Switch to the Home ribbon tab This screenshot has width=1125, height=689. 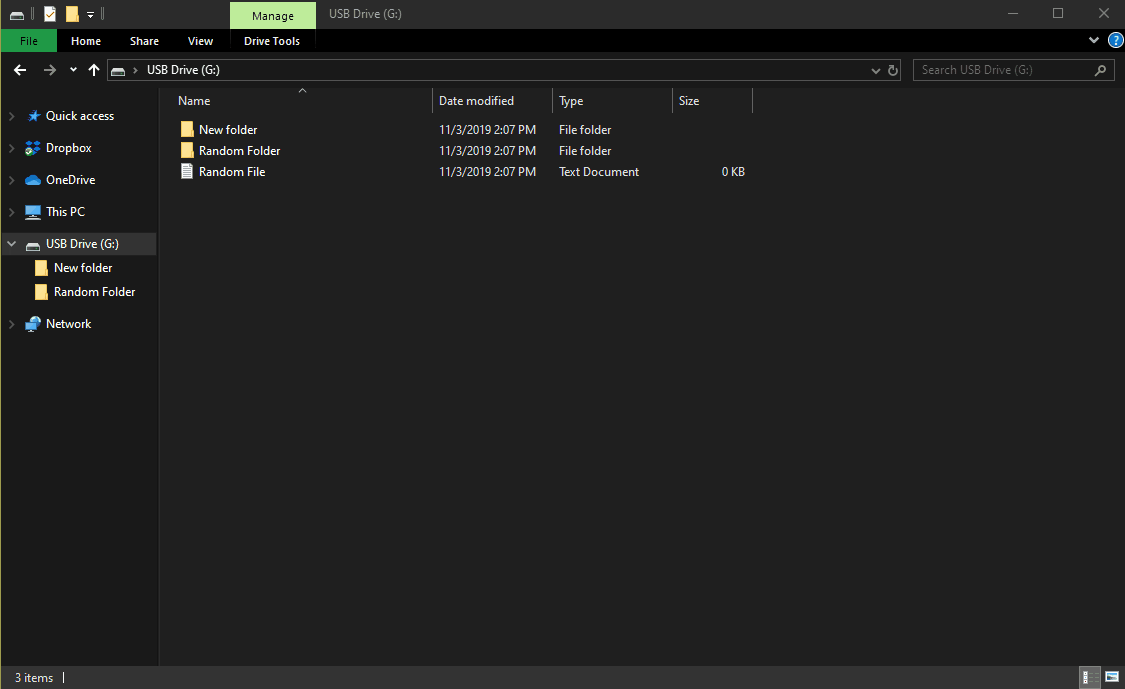pyautogui.click(x=86, y=41)
